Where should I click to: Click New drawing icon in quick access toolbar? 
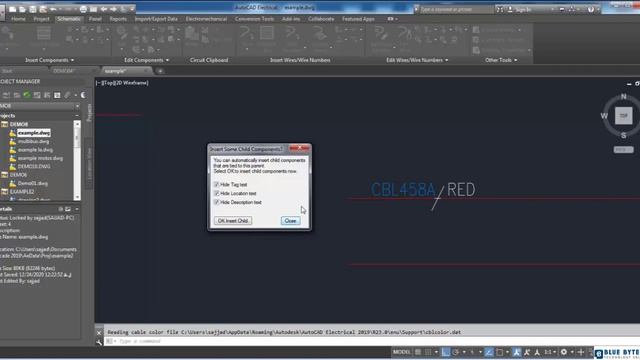(x=13, y=9)
